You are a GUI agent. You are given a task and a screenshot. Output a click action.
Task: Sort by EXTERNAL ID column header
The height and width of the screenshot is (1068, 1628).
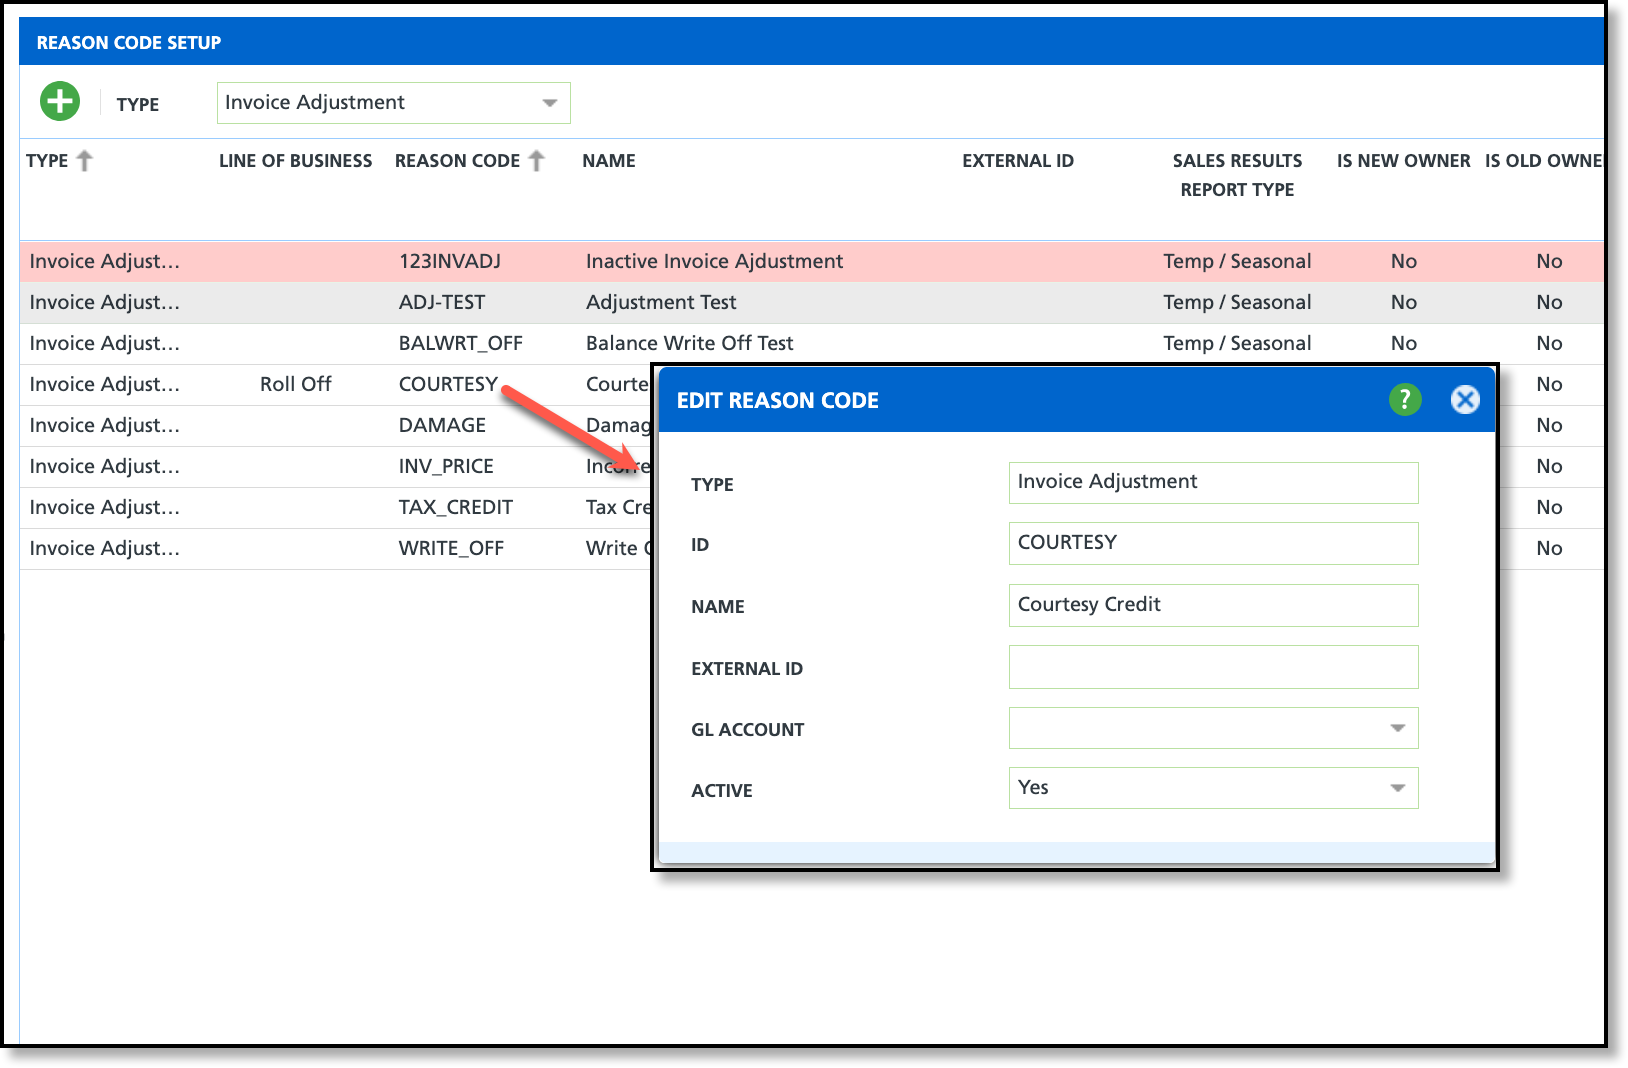(1018, 161)
